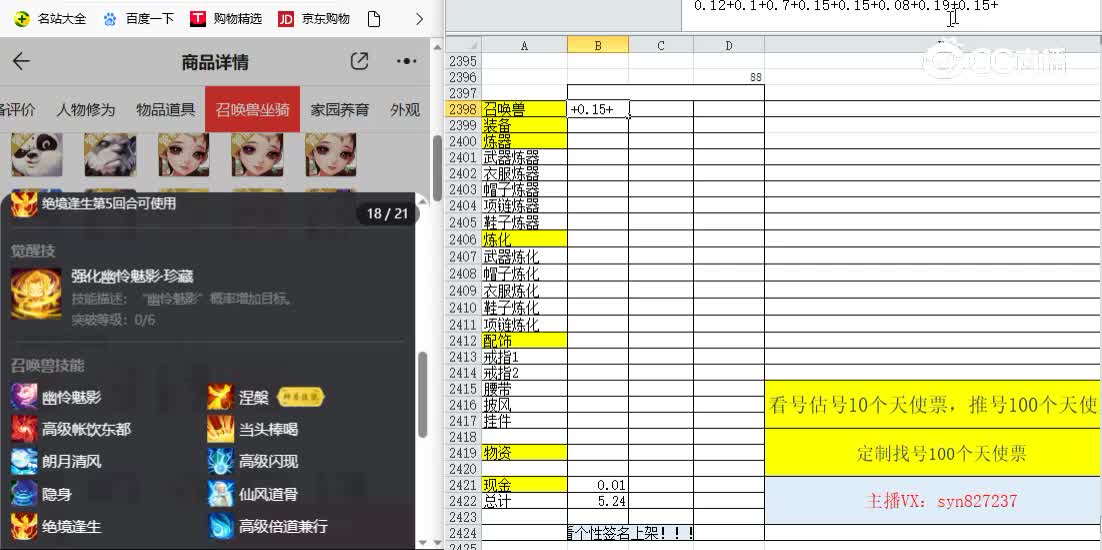Click the 朗月清风 skill icon
Viewport: 1102px width, 550px height.
tap(24, 461)
